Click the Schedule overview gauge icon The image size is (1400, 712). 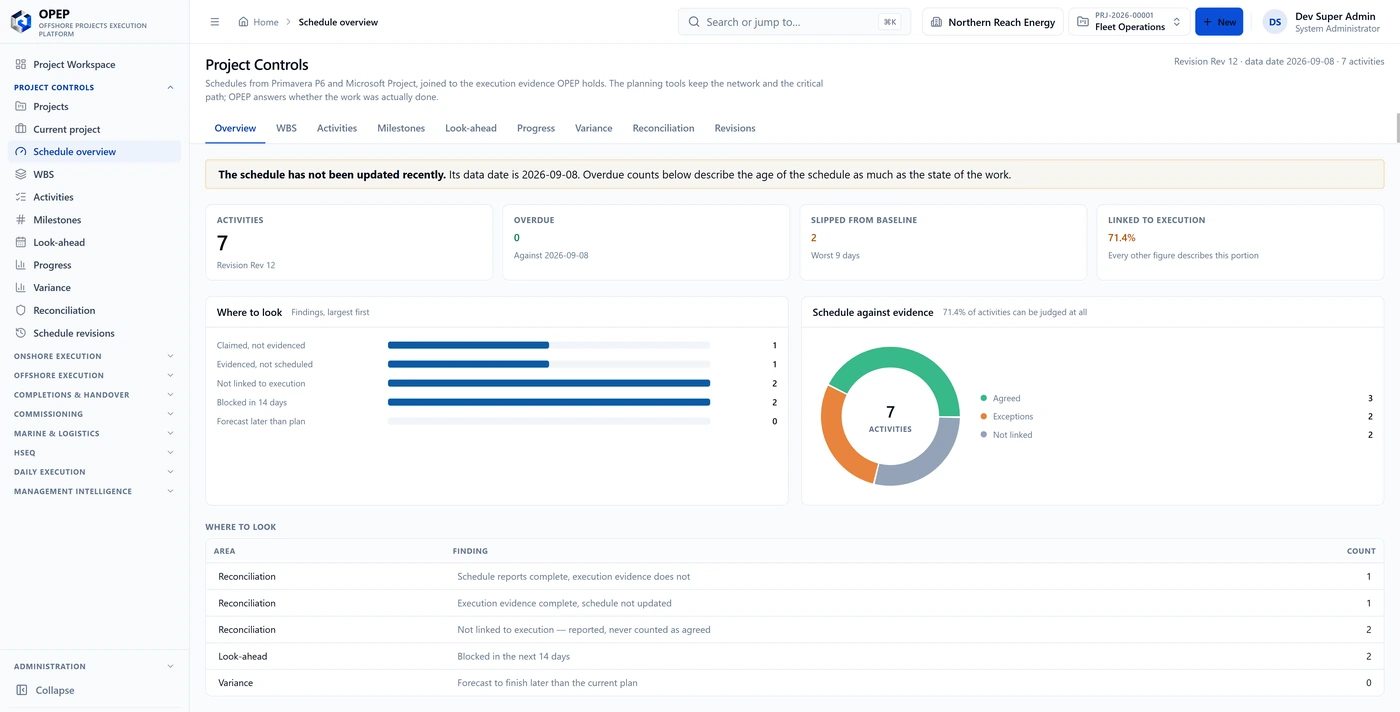21,152
